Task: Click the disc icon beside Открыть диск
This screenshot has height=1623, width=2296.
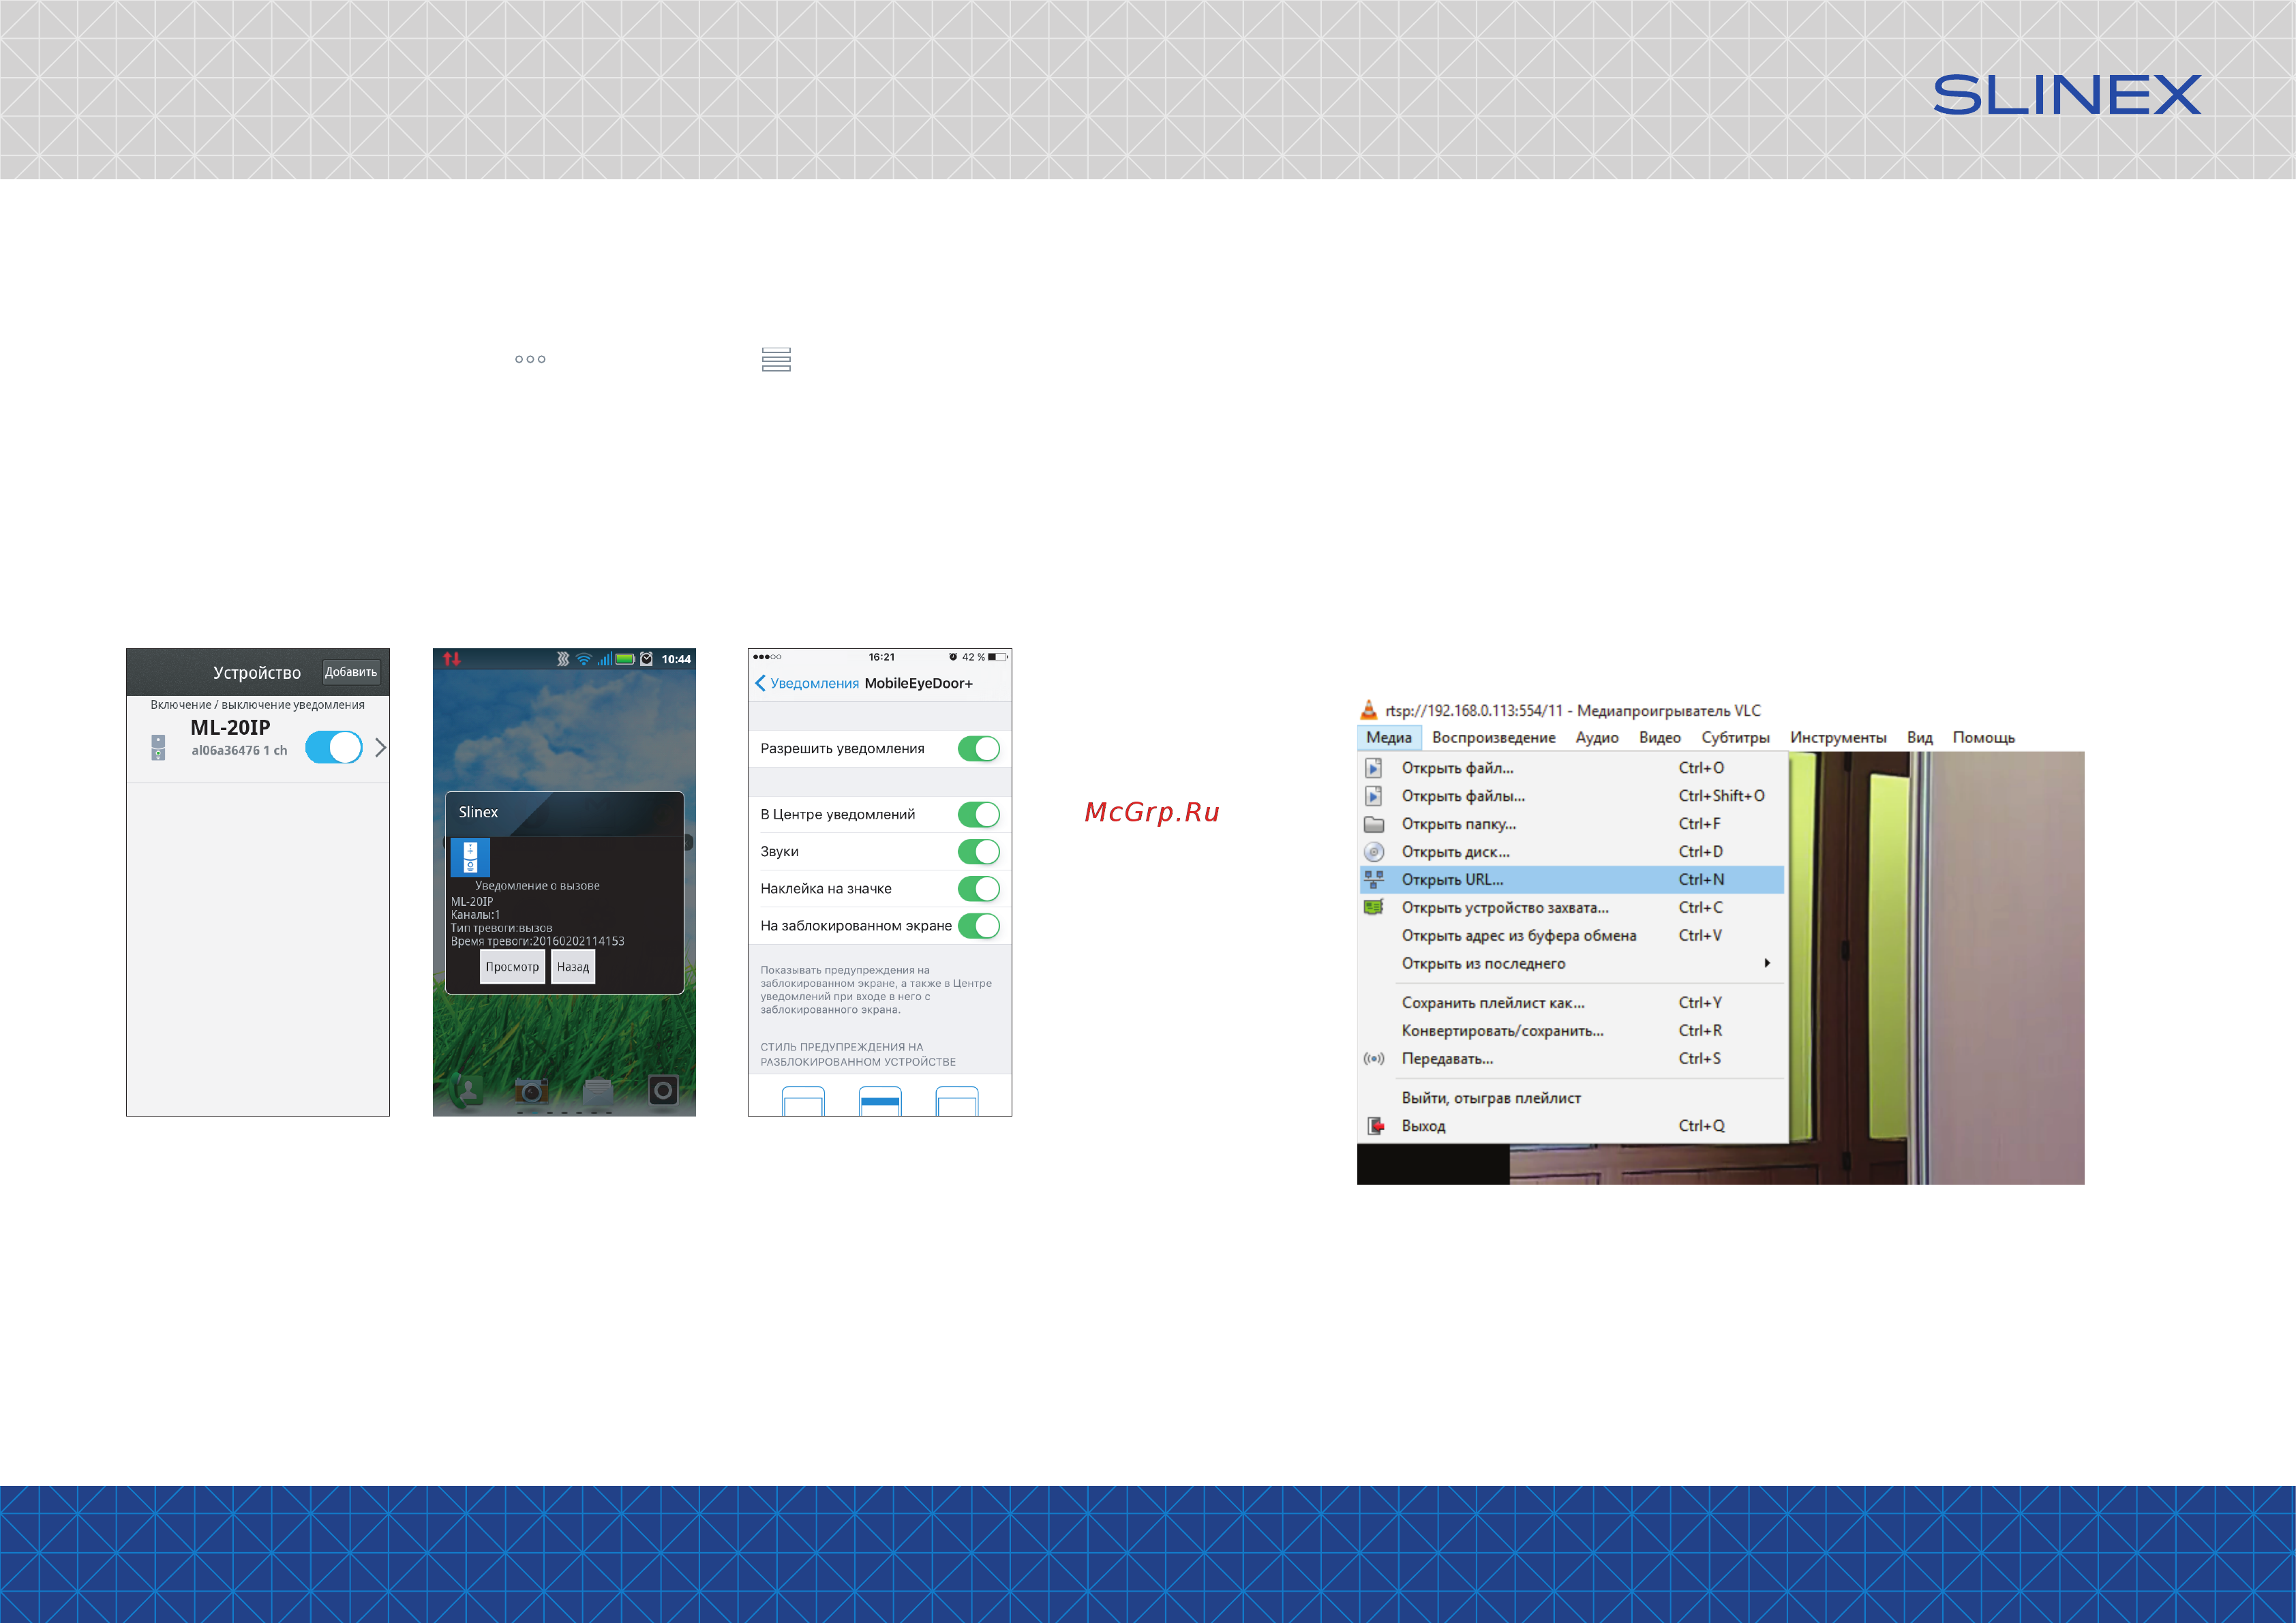Action: [x=1374, y=852]
